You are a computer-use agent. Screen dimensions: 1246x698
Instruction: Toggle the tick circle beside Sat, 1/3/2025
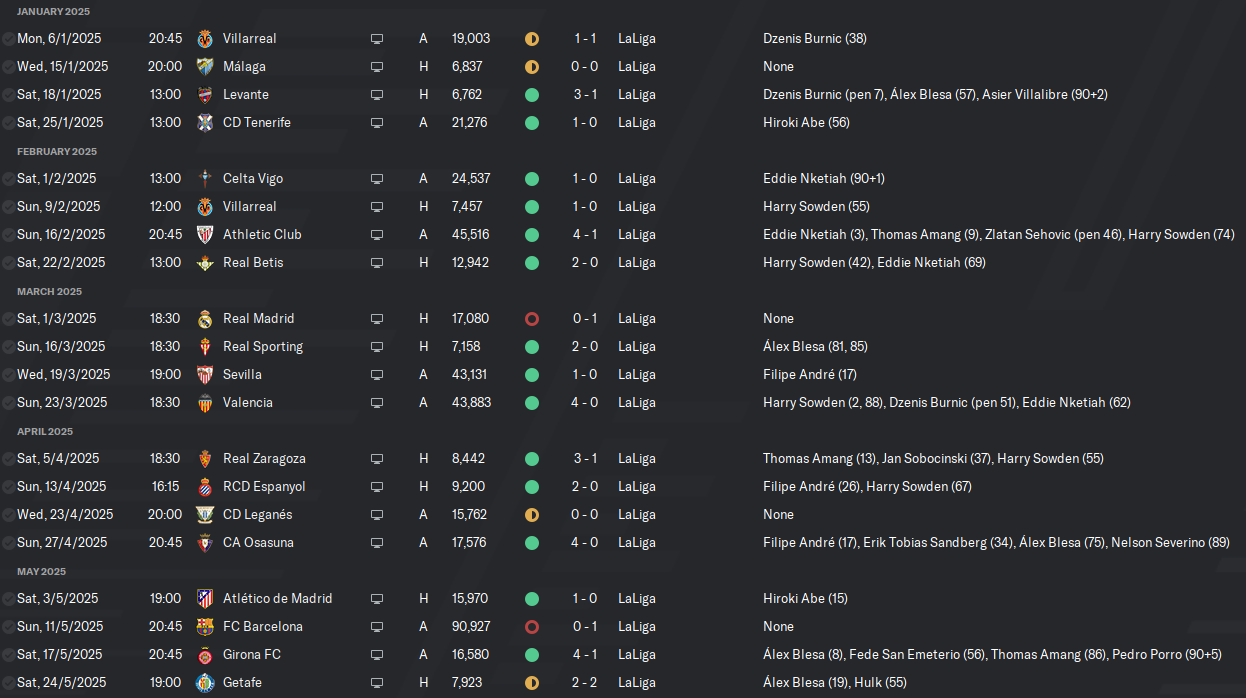point(8,318)
